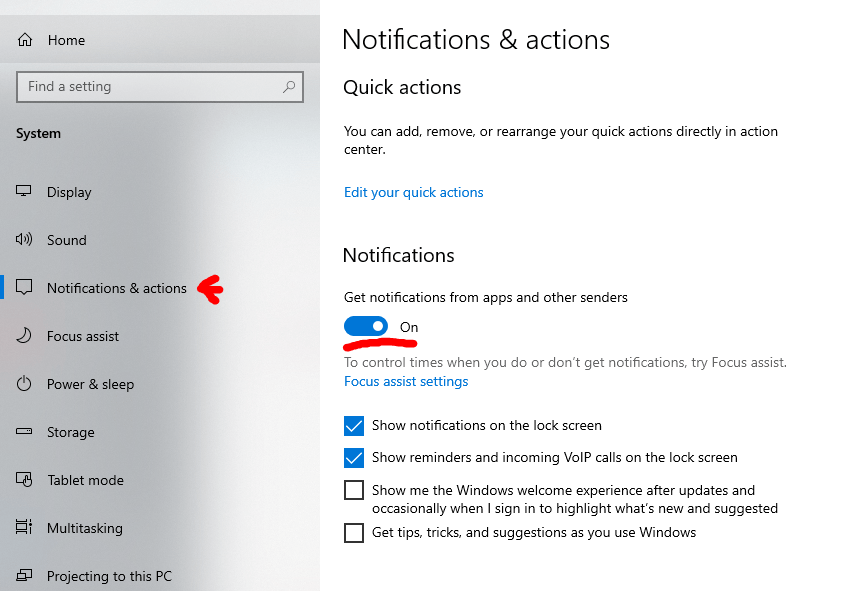Click the Multitasking icon
Viewport: 867px width, 591px height.
coord(25,528)
